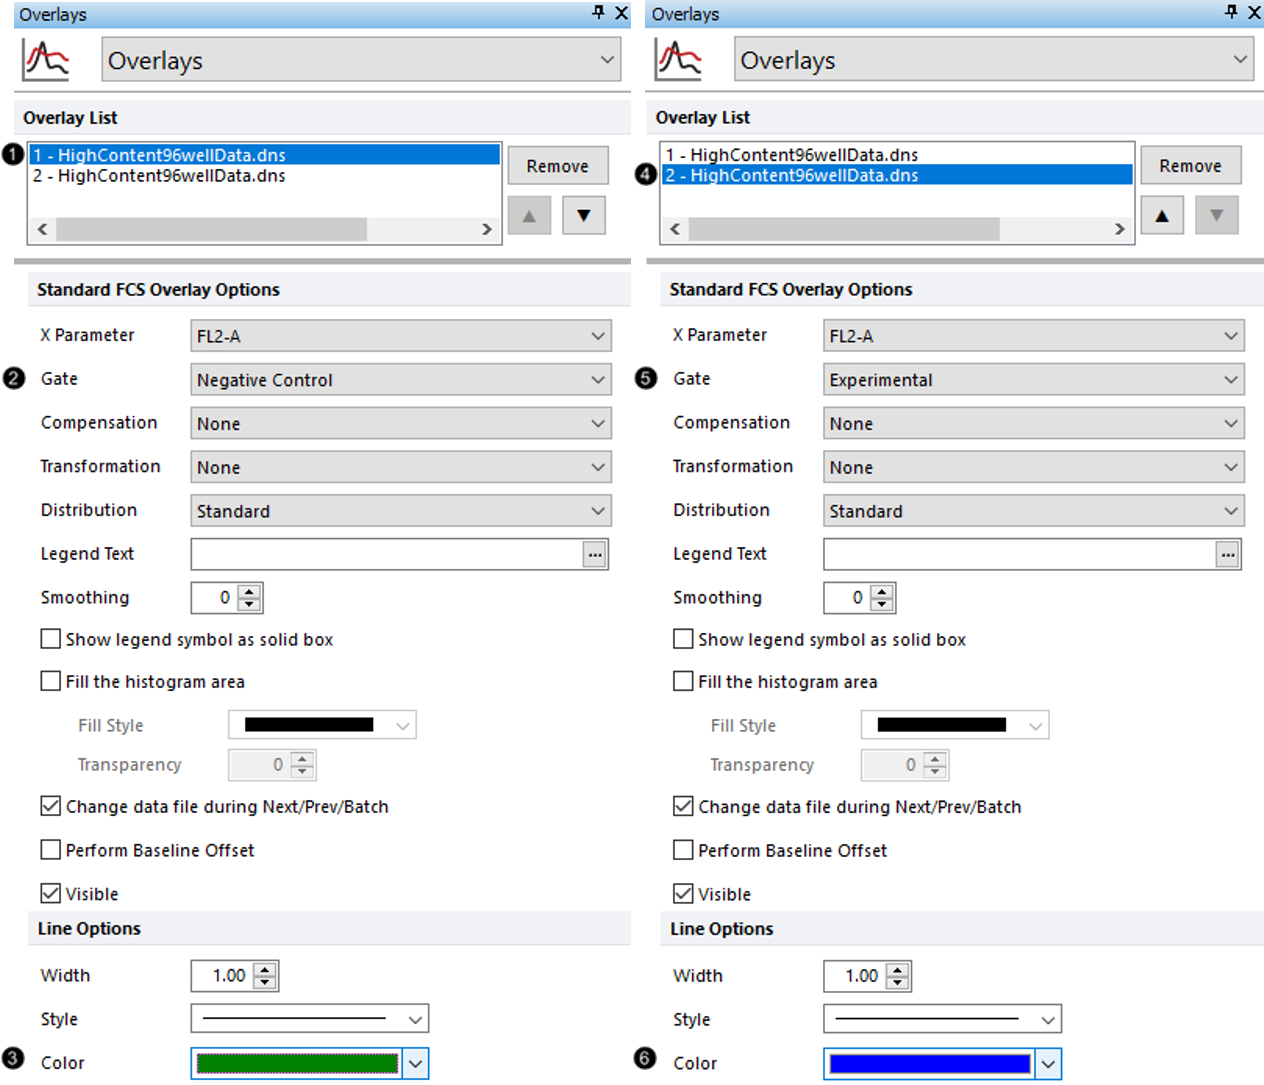Toggle Fill the histogram area in the left panel
1264x1085 pixels.
(x=51, y=681)
